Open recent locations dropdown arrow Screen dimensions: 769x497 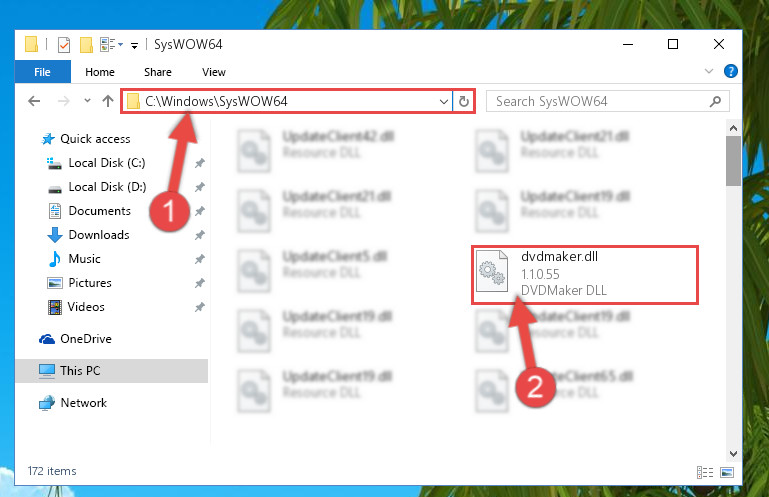pyautogui.click(x=87, y=101)
